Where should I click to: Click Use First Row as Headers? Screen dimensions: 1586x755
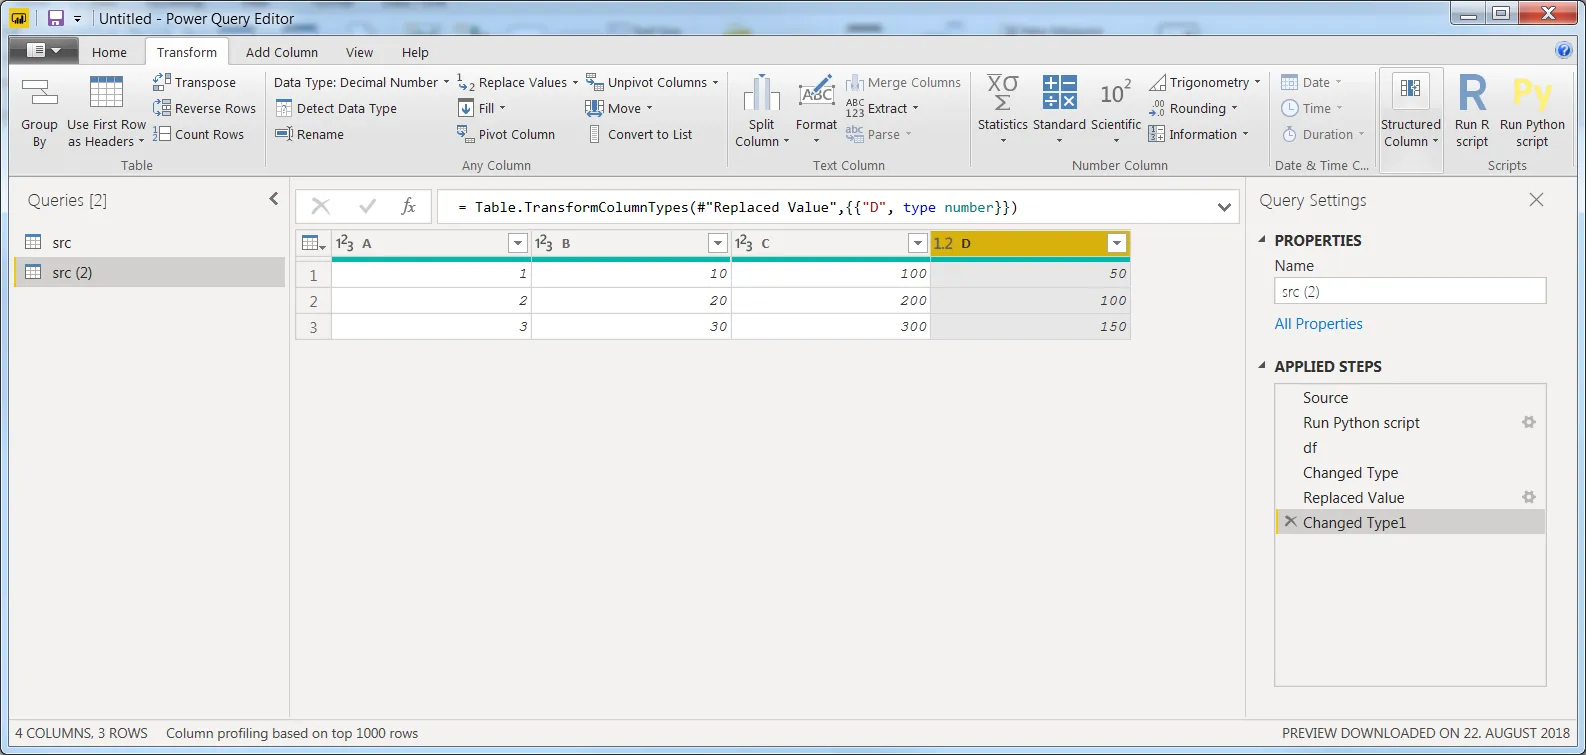(x=106, y=113)
